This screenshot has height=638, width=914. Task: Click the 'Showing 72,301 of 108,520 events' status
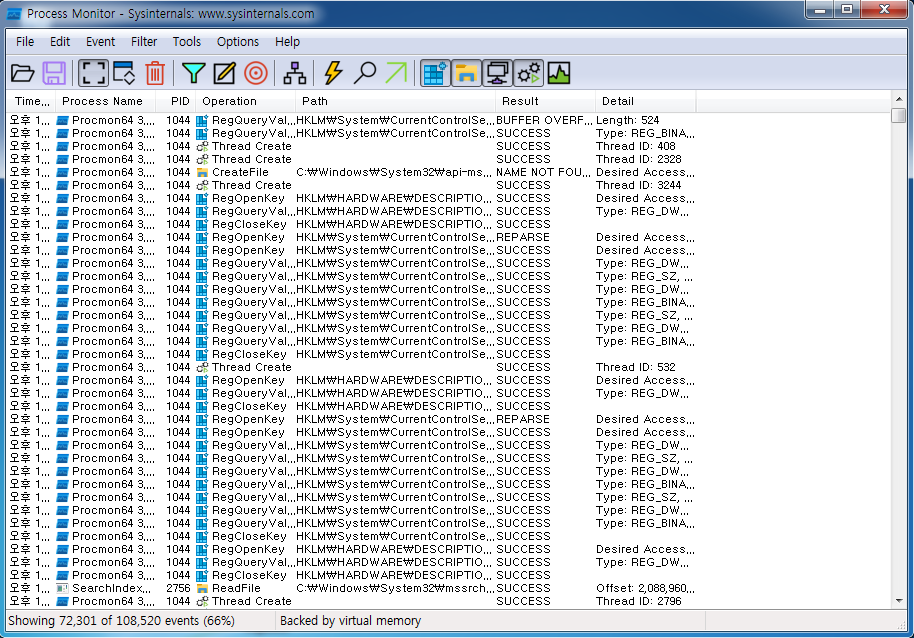pos(121,621)
